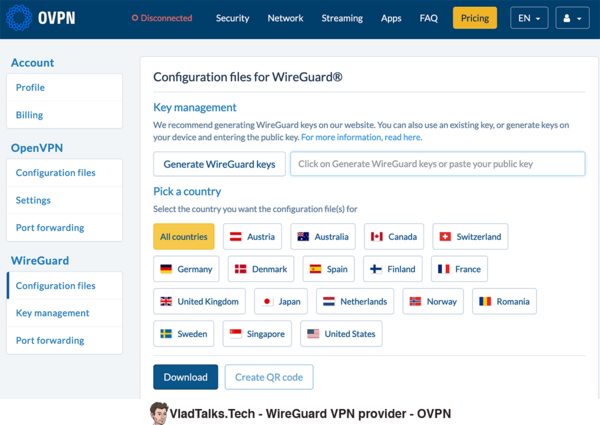Click the yellow Pricing button
Image resolution: width=600 pixels, height=425 pixels.
click(475, 18)
